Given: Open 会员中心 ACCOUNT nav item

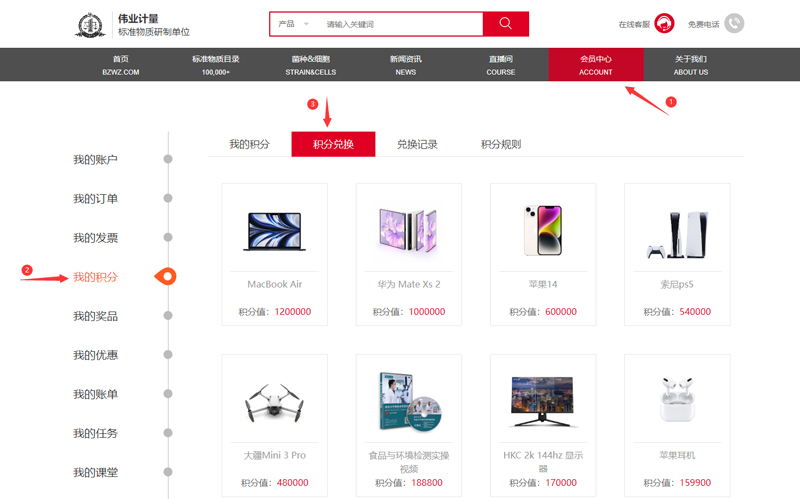Looking at the screenshot, I should [x=596, y=65].
